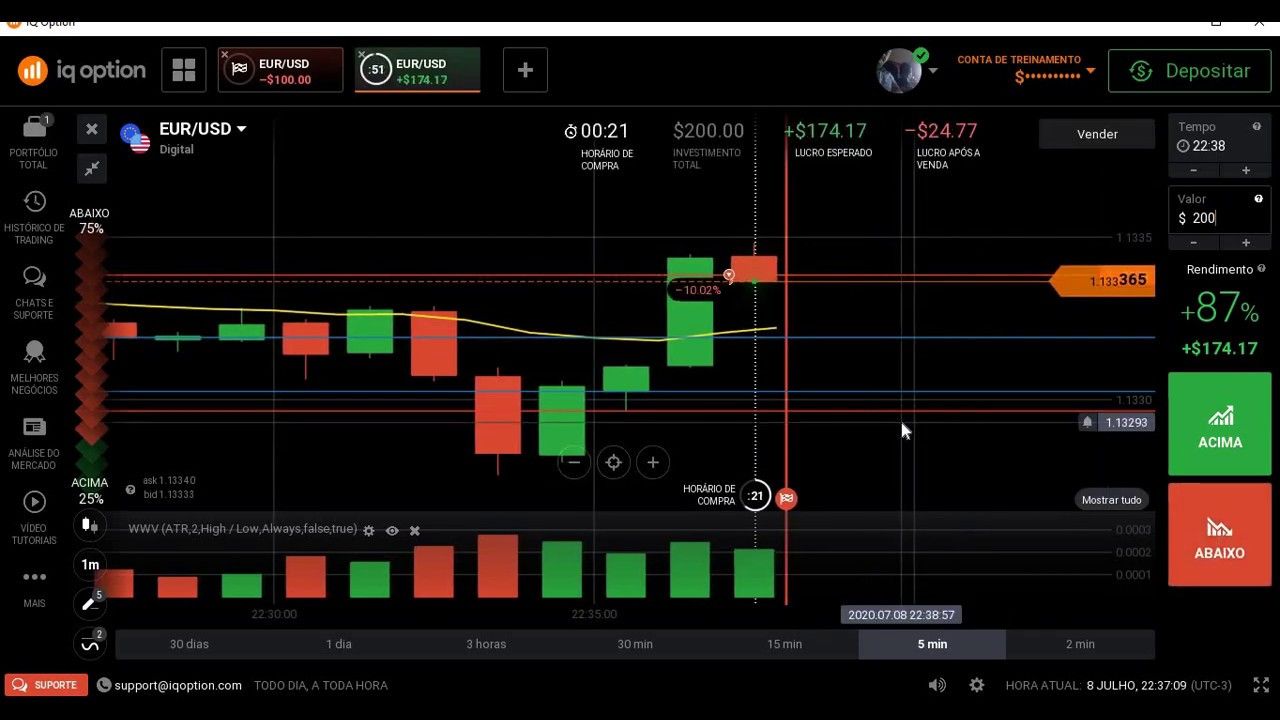Click the Depositar button

point(1189,71)
